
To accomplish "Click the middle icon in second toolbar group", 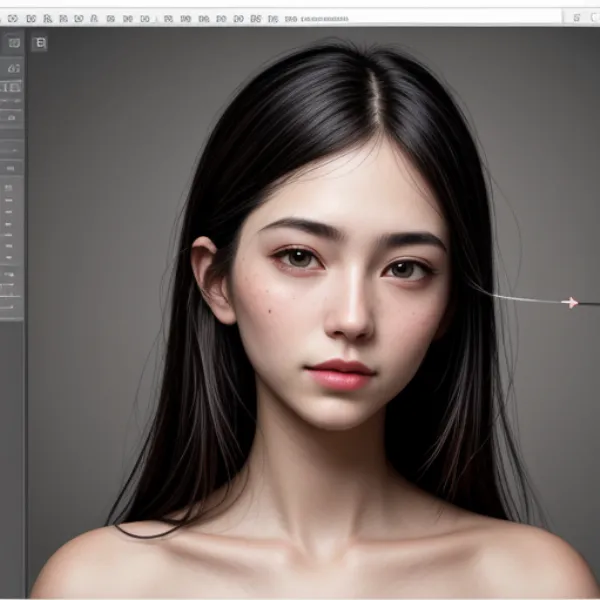I will pos(221,18).
